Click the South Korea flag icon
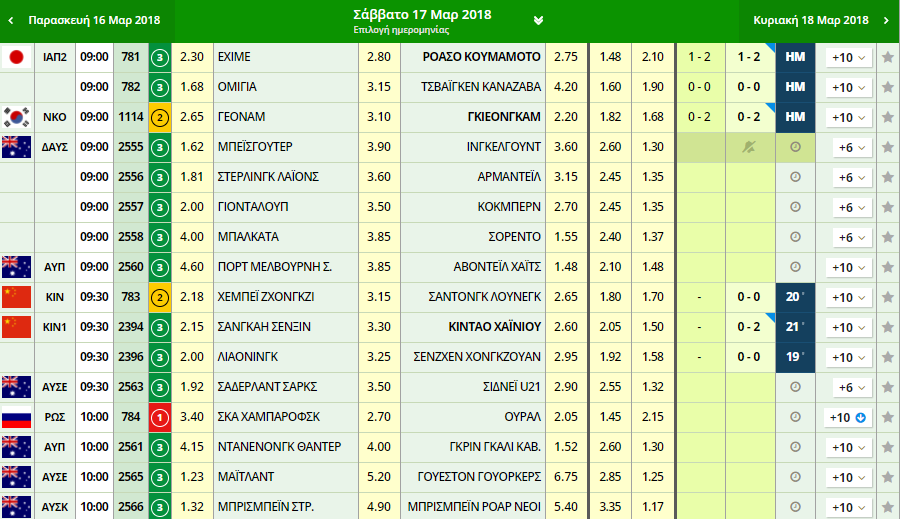The width and height of the screenshot is (901, 519). [x=16, y=117]
